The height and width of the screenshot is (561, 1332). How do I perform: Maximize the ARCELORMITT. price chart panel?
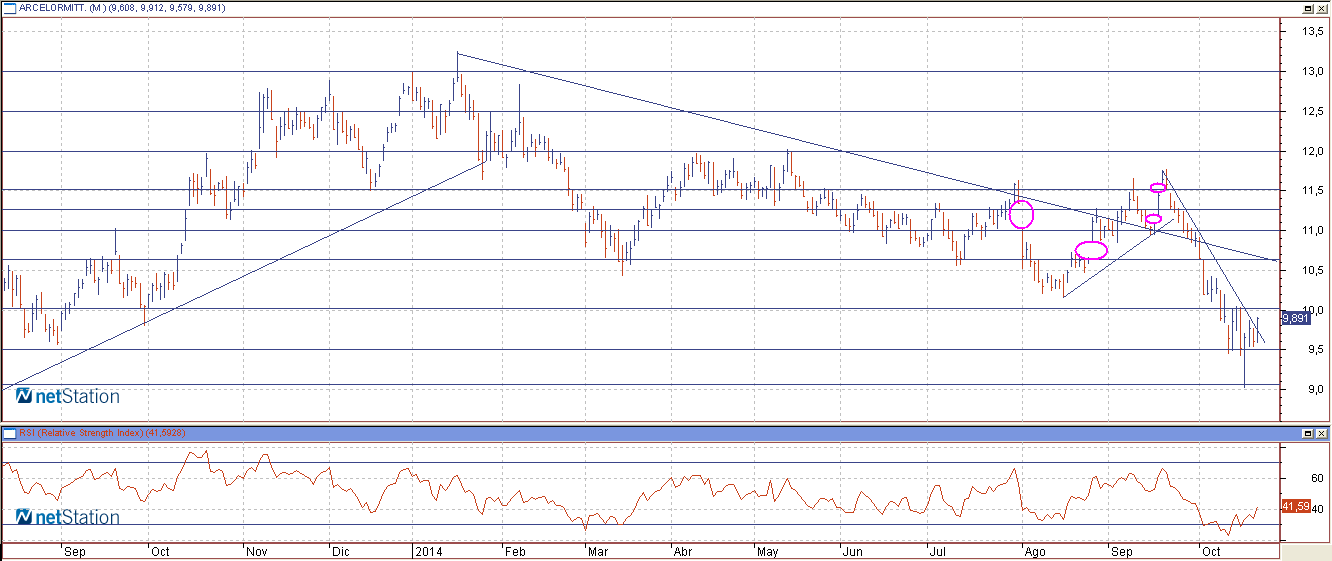pos(1307,7)
